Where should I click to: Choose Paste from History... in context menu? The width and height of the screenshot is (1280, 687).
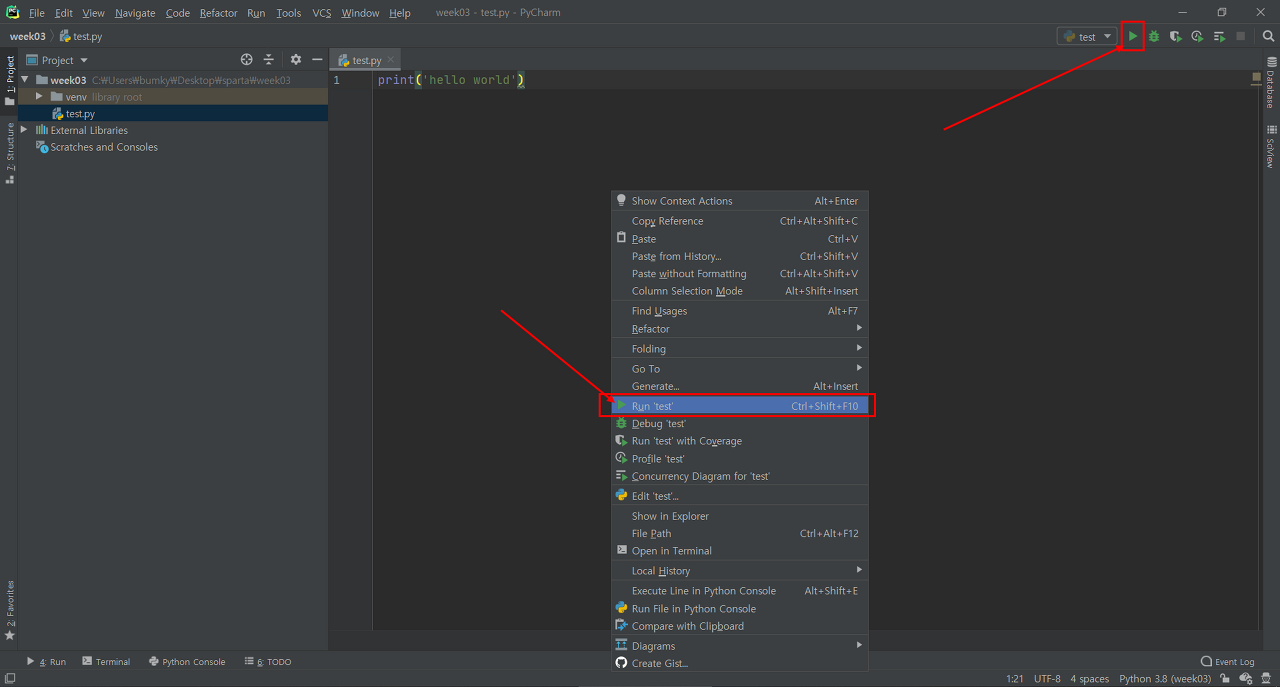pyautogui.click(x=740, y=256)
